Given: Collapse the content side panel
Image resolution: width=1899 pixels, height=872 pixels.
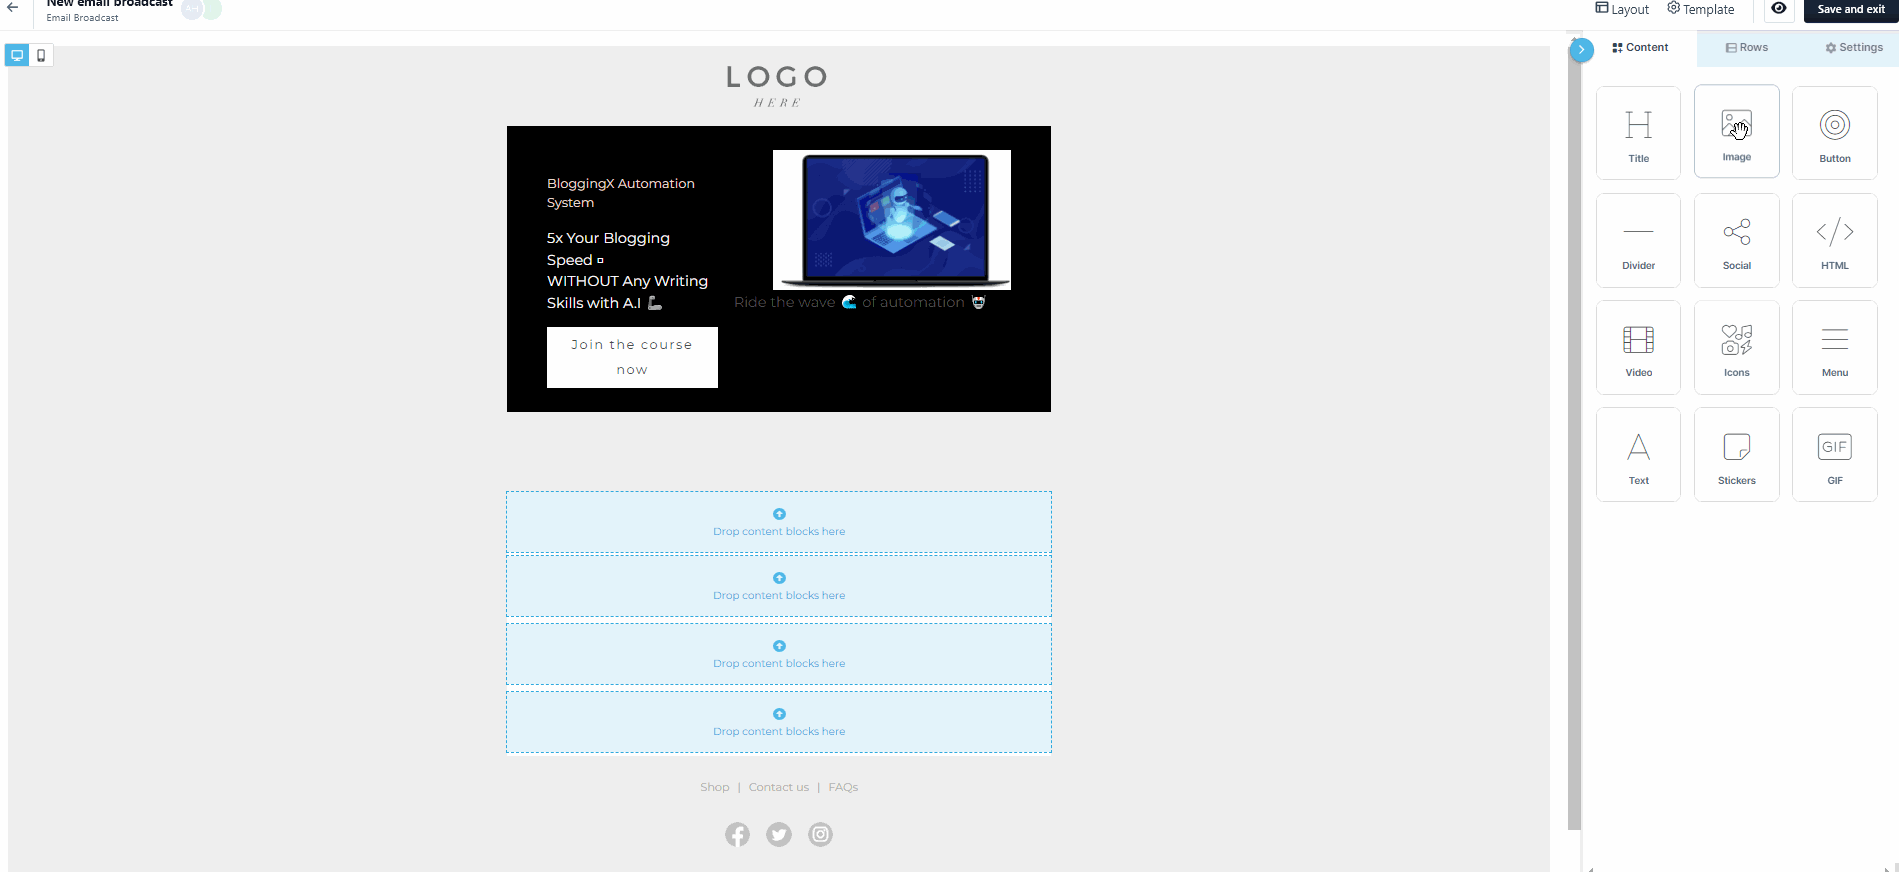Looking at the screenshot, I should 1581,49.
